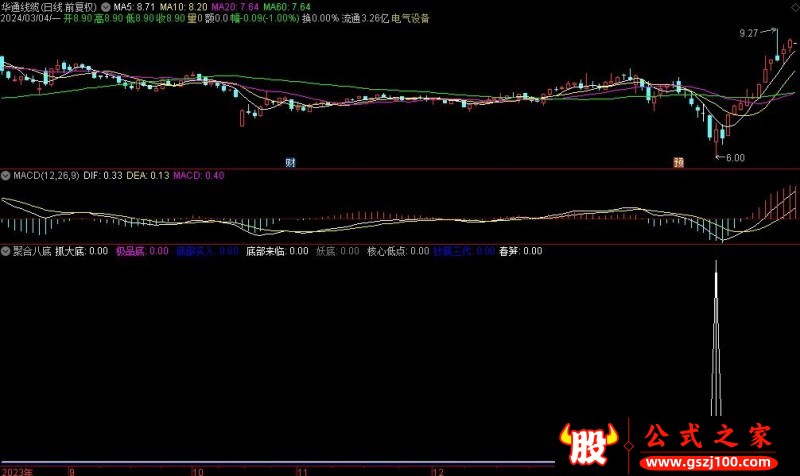Viewport: 800px width, 476px height.
Task: Expand the 聚合八底 indicator dropdown arrow
Action: [x=7, y=251]
